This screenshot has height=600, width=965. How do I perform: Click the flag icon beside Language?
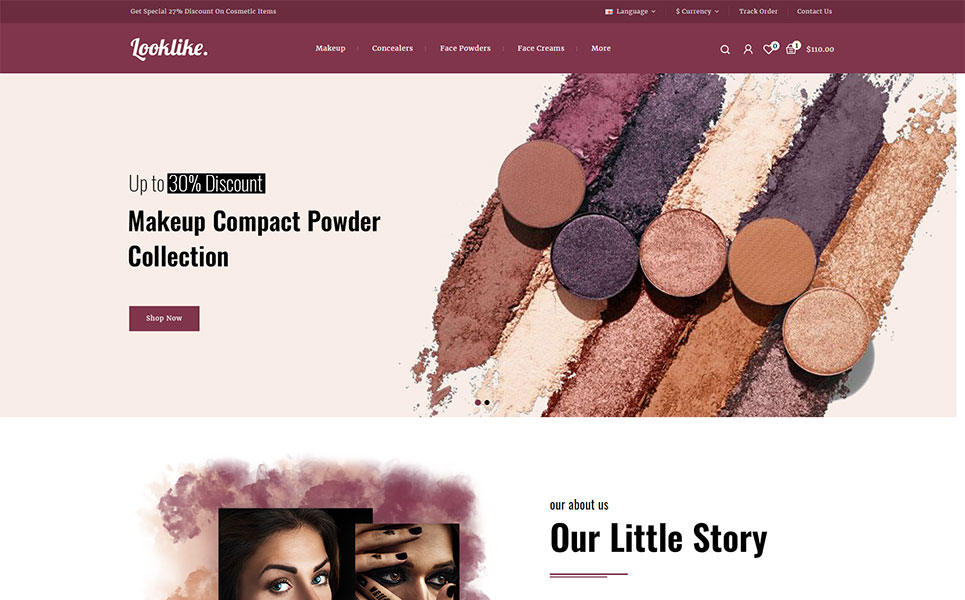609,12
